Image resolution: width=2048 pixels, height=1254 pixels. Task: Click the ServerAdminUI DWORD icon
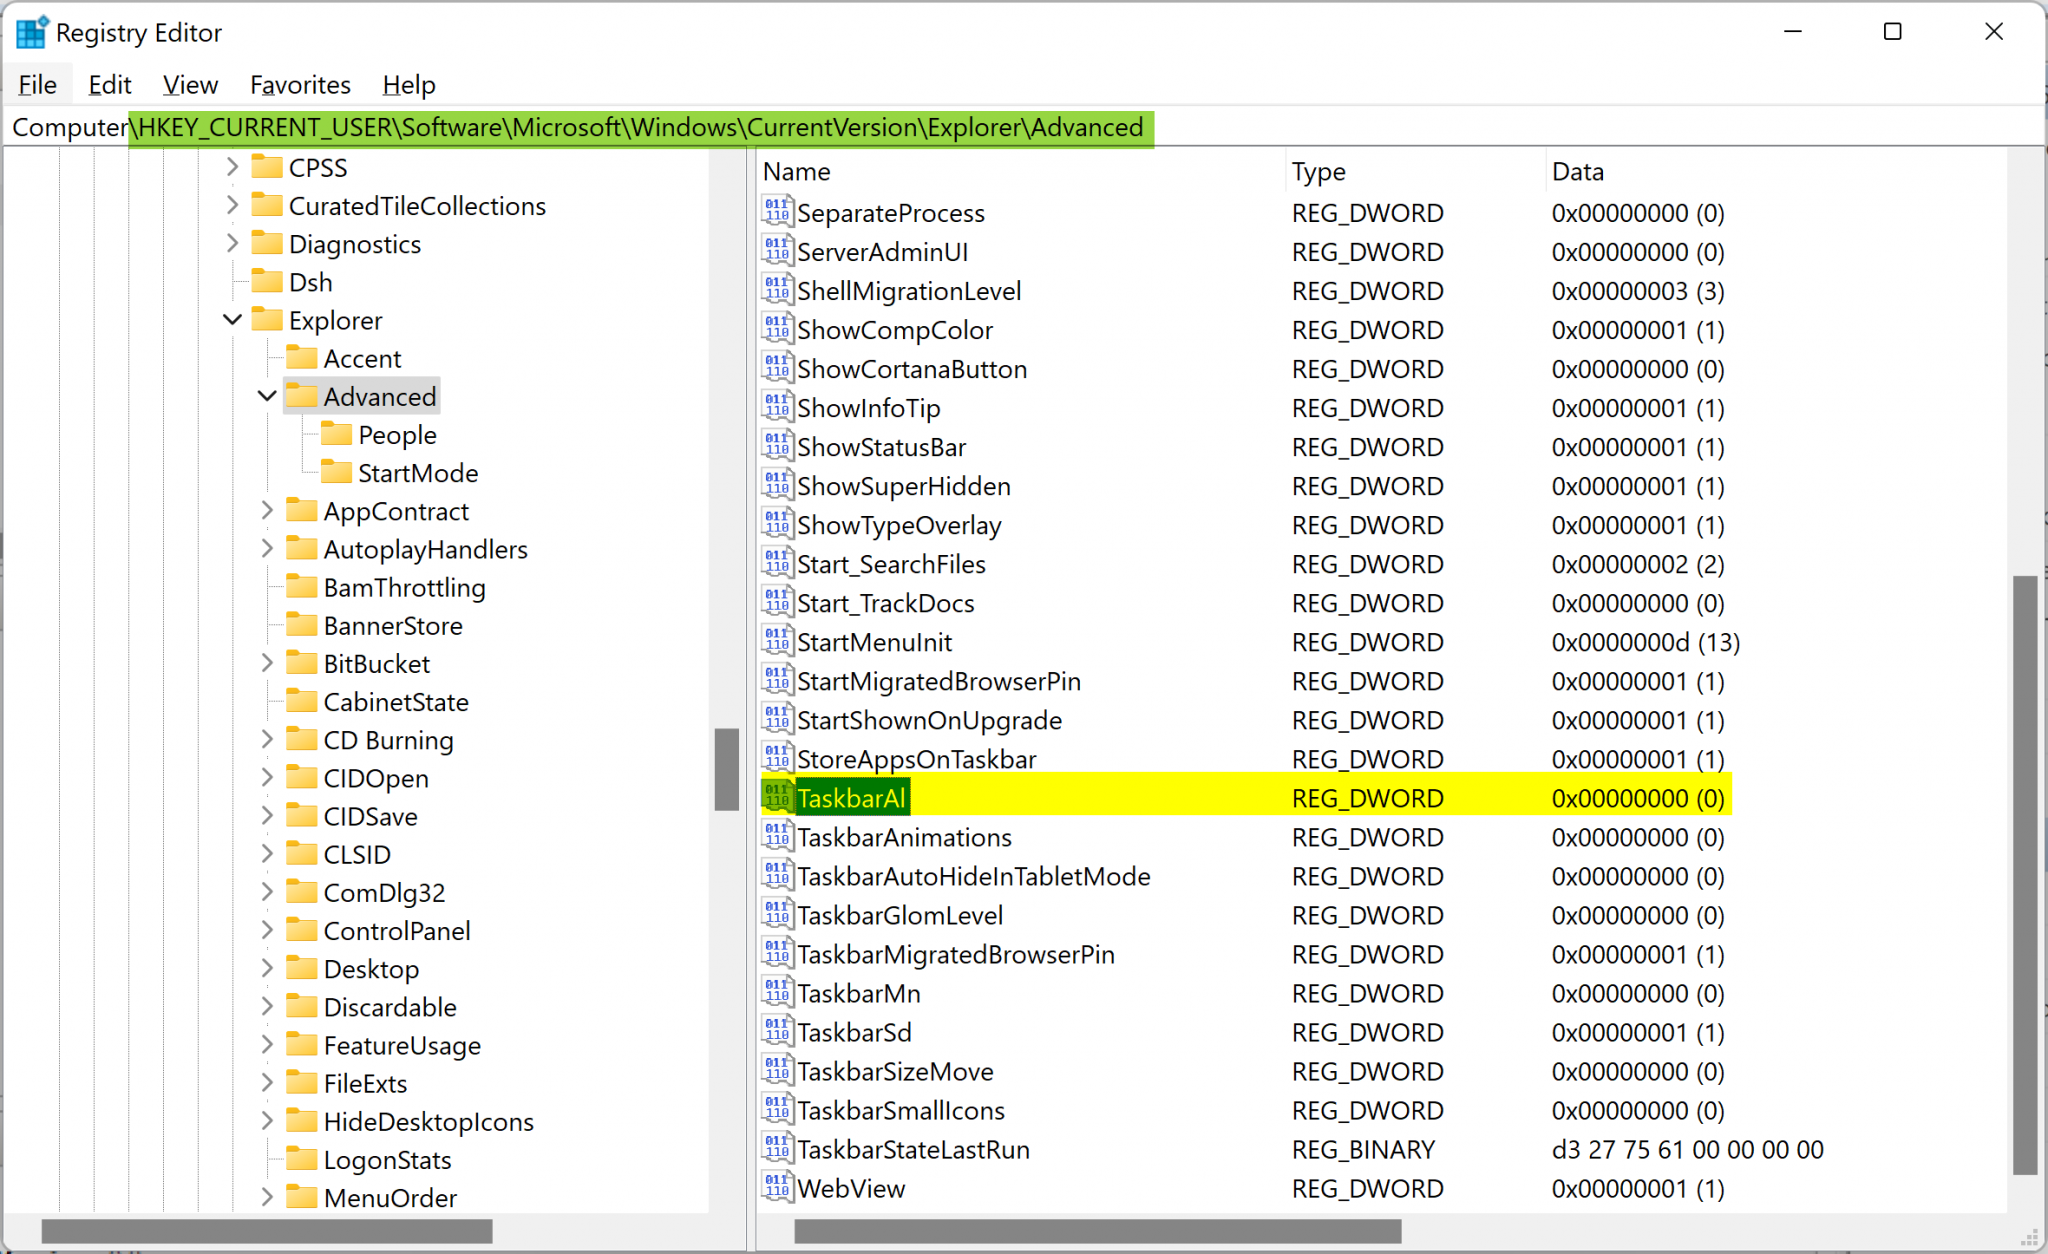point(777,250)
